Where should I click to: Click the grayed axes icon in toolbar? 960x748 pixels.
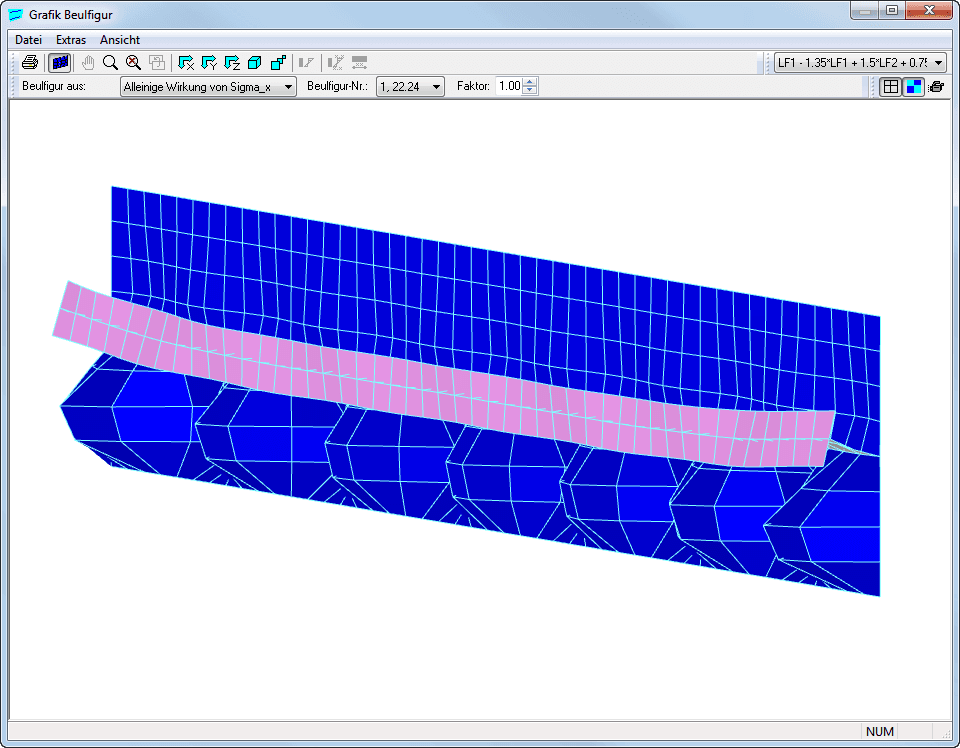coord(336,62)
